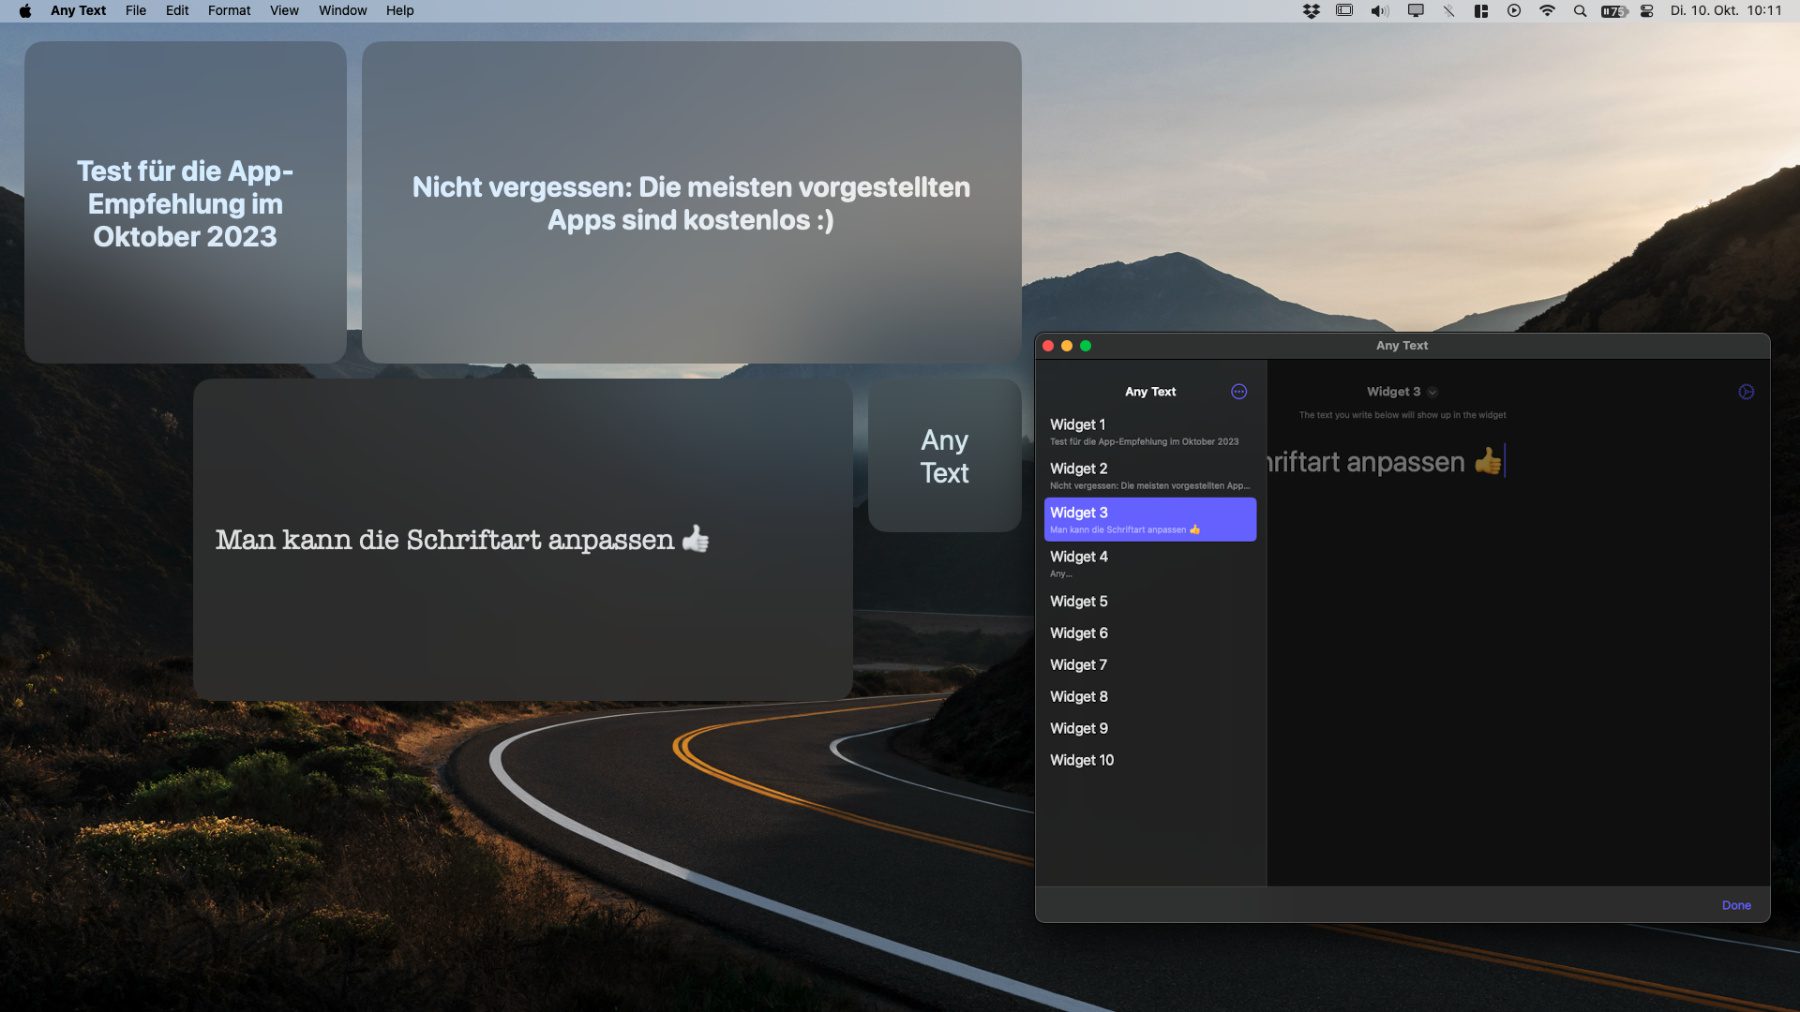
Task: Open Control Center from menu bar
Action: click(x=1647, y=11)
